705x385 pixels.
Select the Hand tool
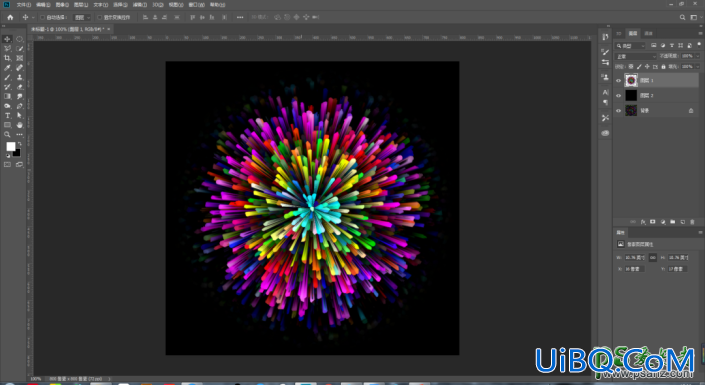click(x=20, y=125)
